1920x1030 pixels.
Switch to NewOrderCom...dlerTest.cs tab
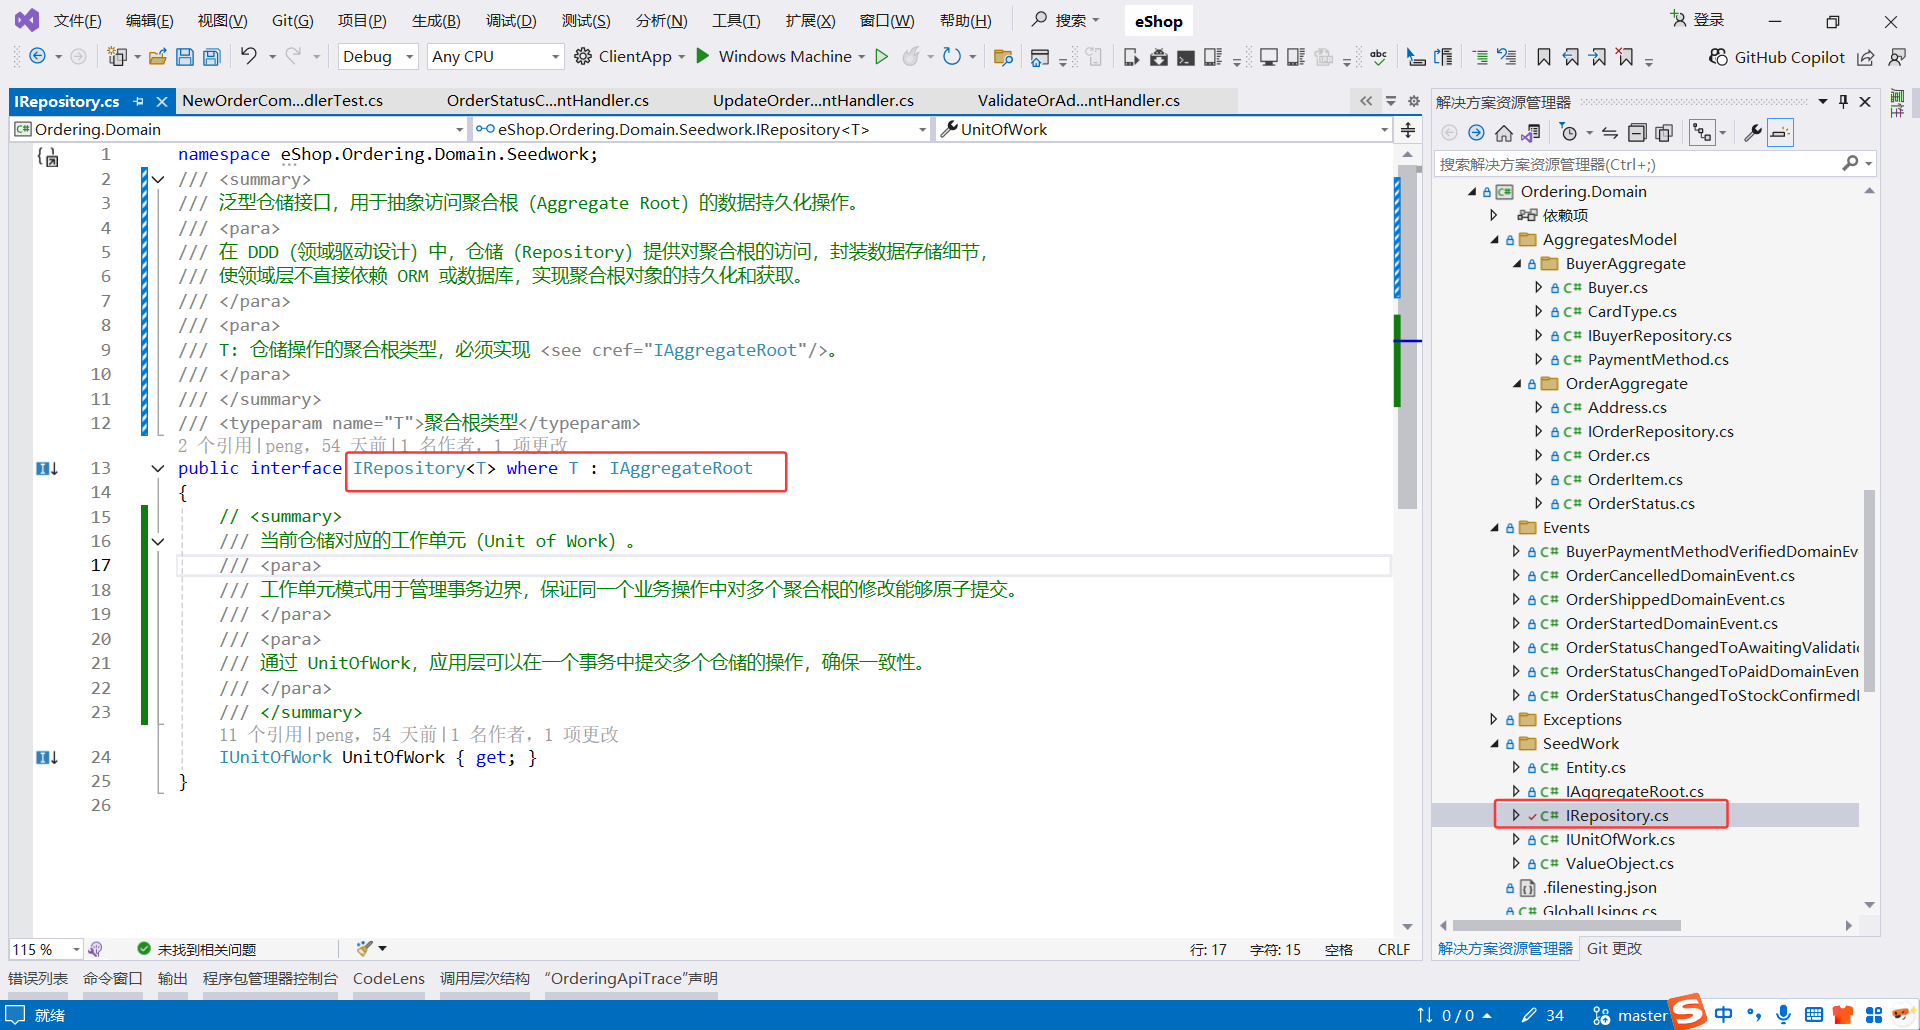tap(283, 101)
